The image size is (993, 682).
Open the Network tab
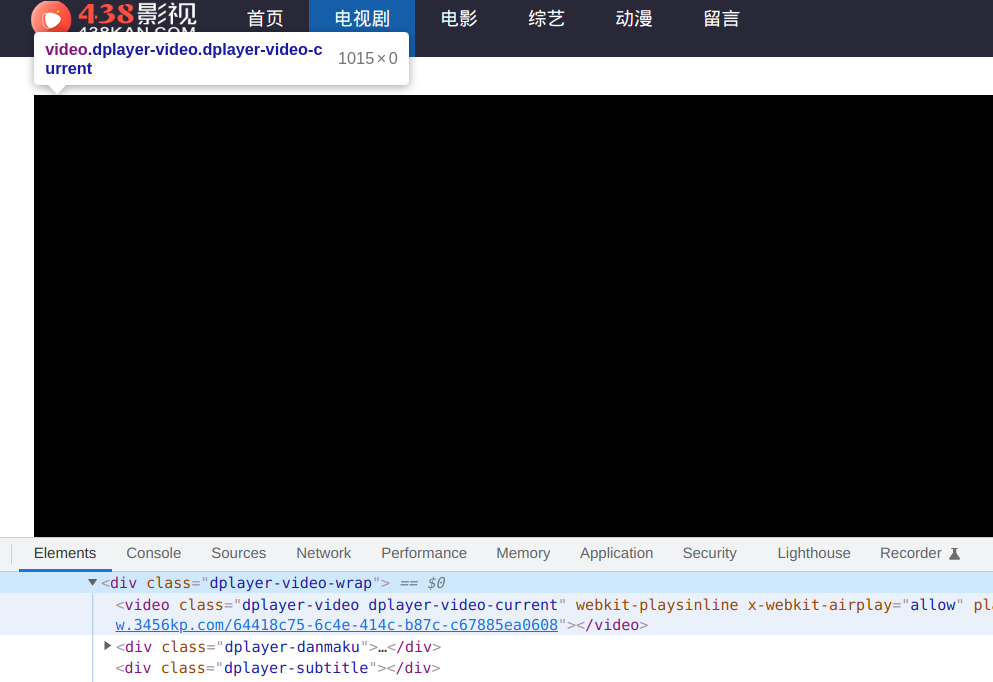pos(323,553)
